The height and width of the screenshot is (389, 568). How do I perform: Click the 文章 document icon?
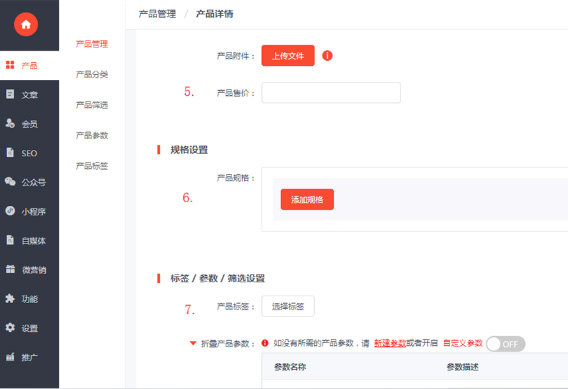coord(10,94)
